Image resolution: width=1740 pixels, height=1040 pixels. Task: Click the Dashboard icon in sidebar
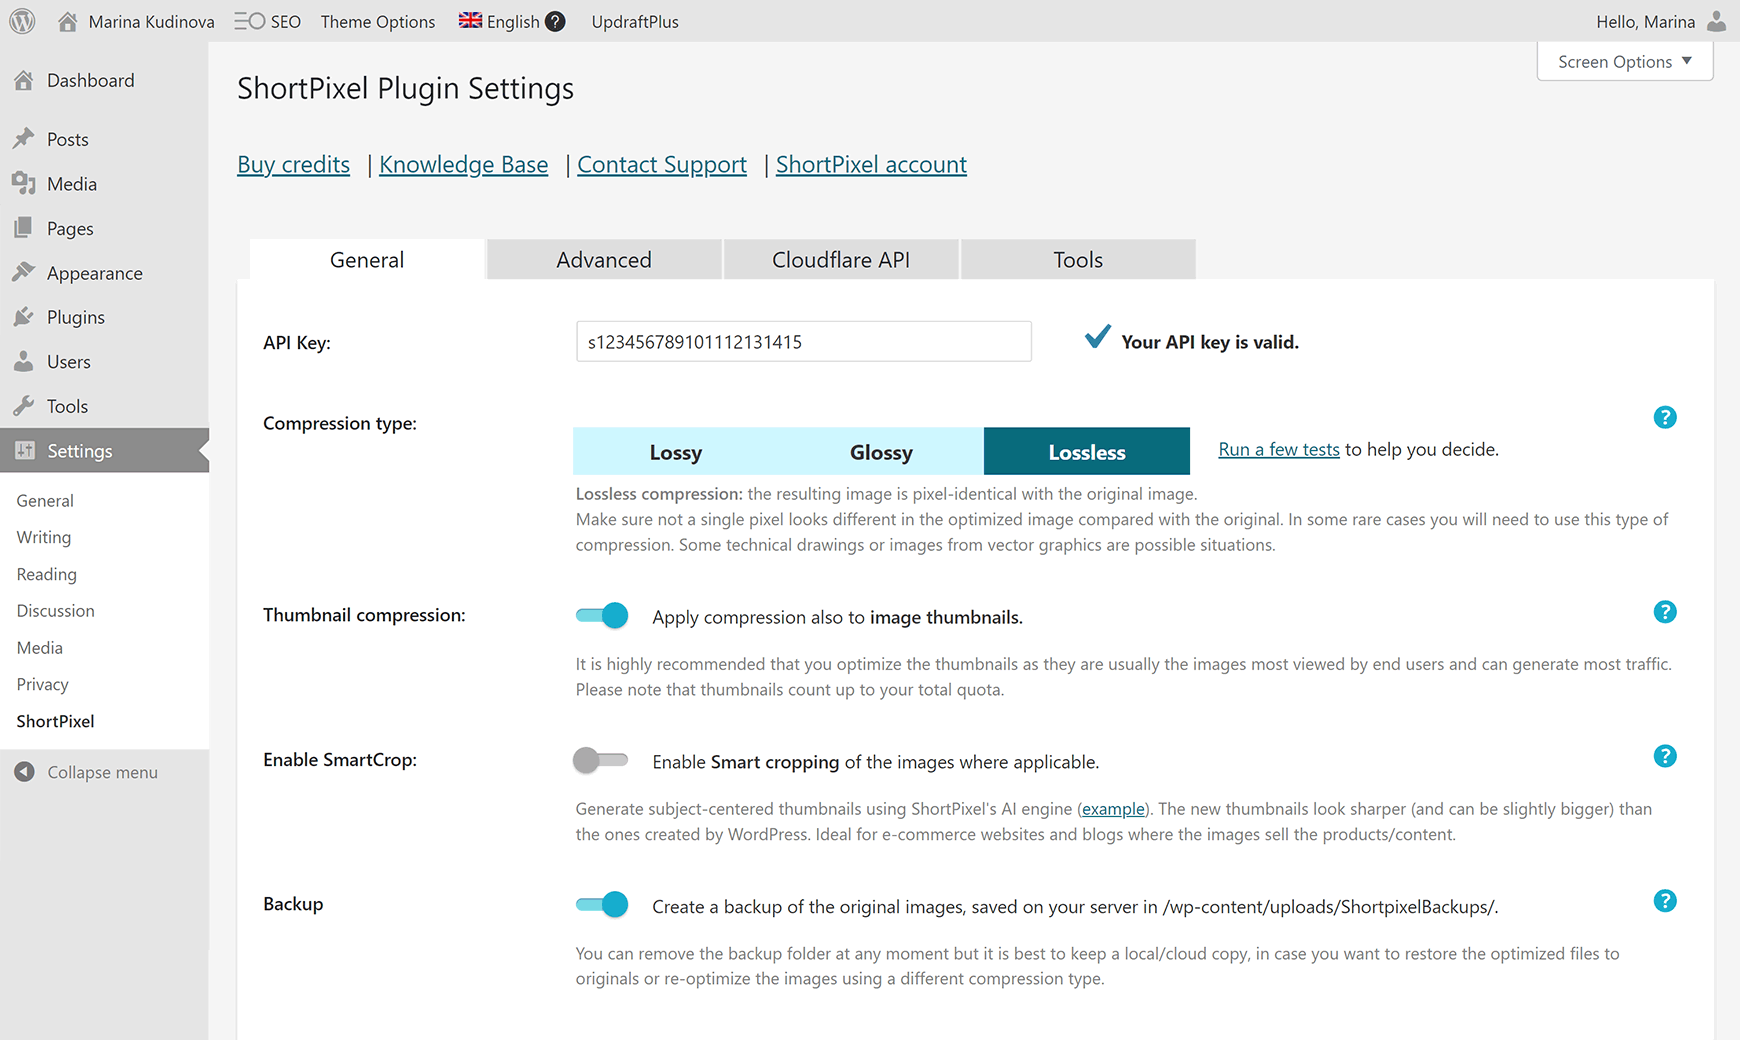click(24, 80)
